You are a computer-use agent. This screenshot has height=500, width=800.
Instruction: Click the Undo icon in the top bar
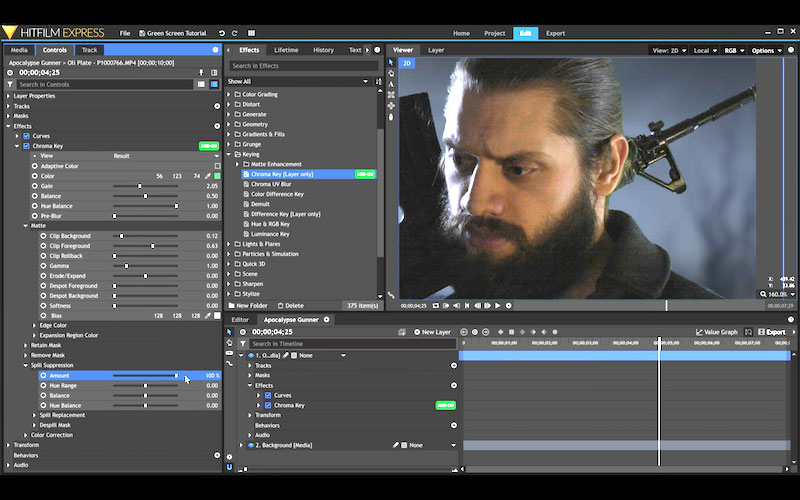click(x=221, y=33)
